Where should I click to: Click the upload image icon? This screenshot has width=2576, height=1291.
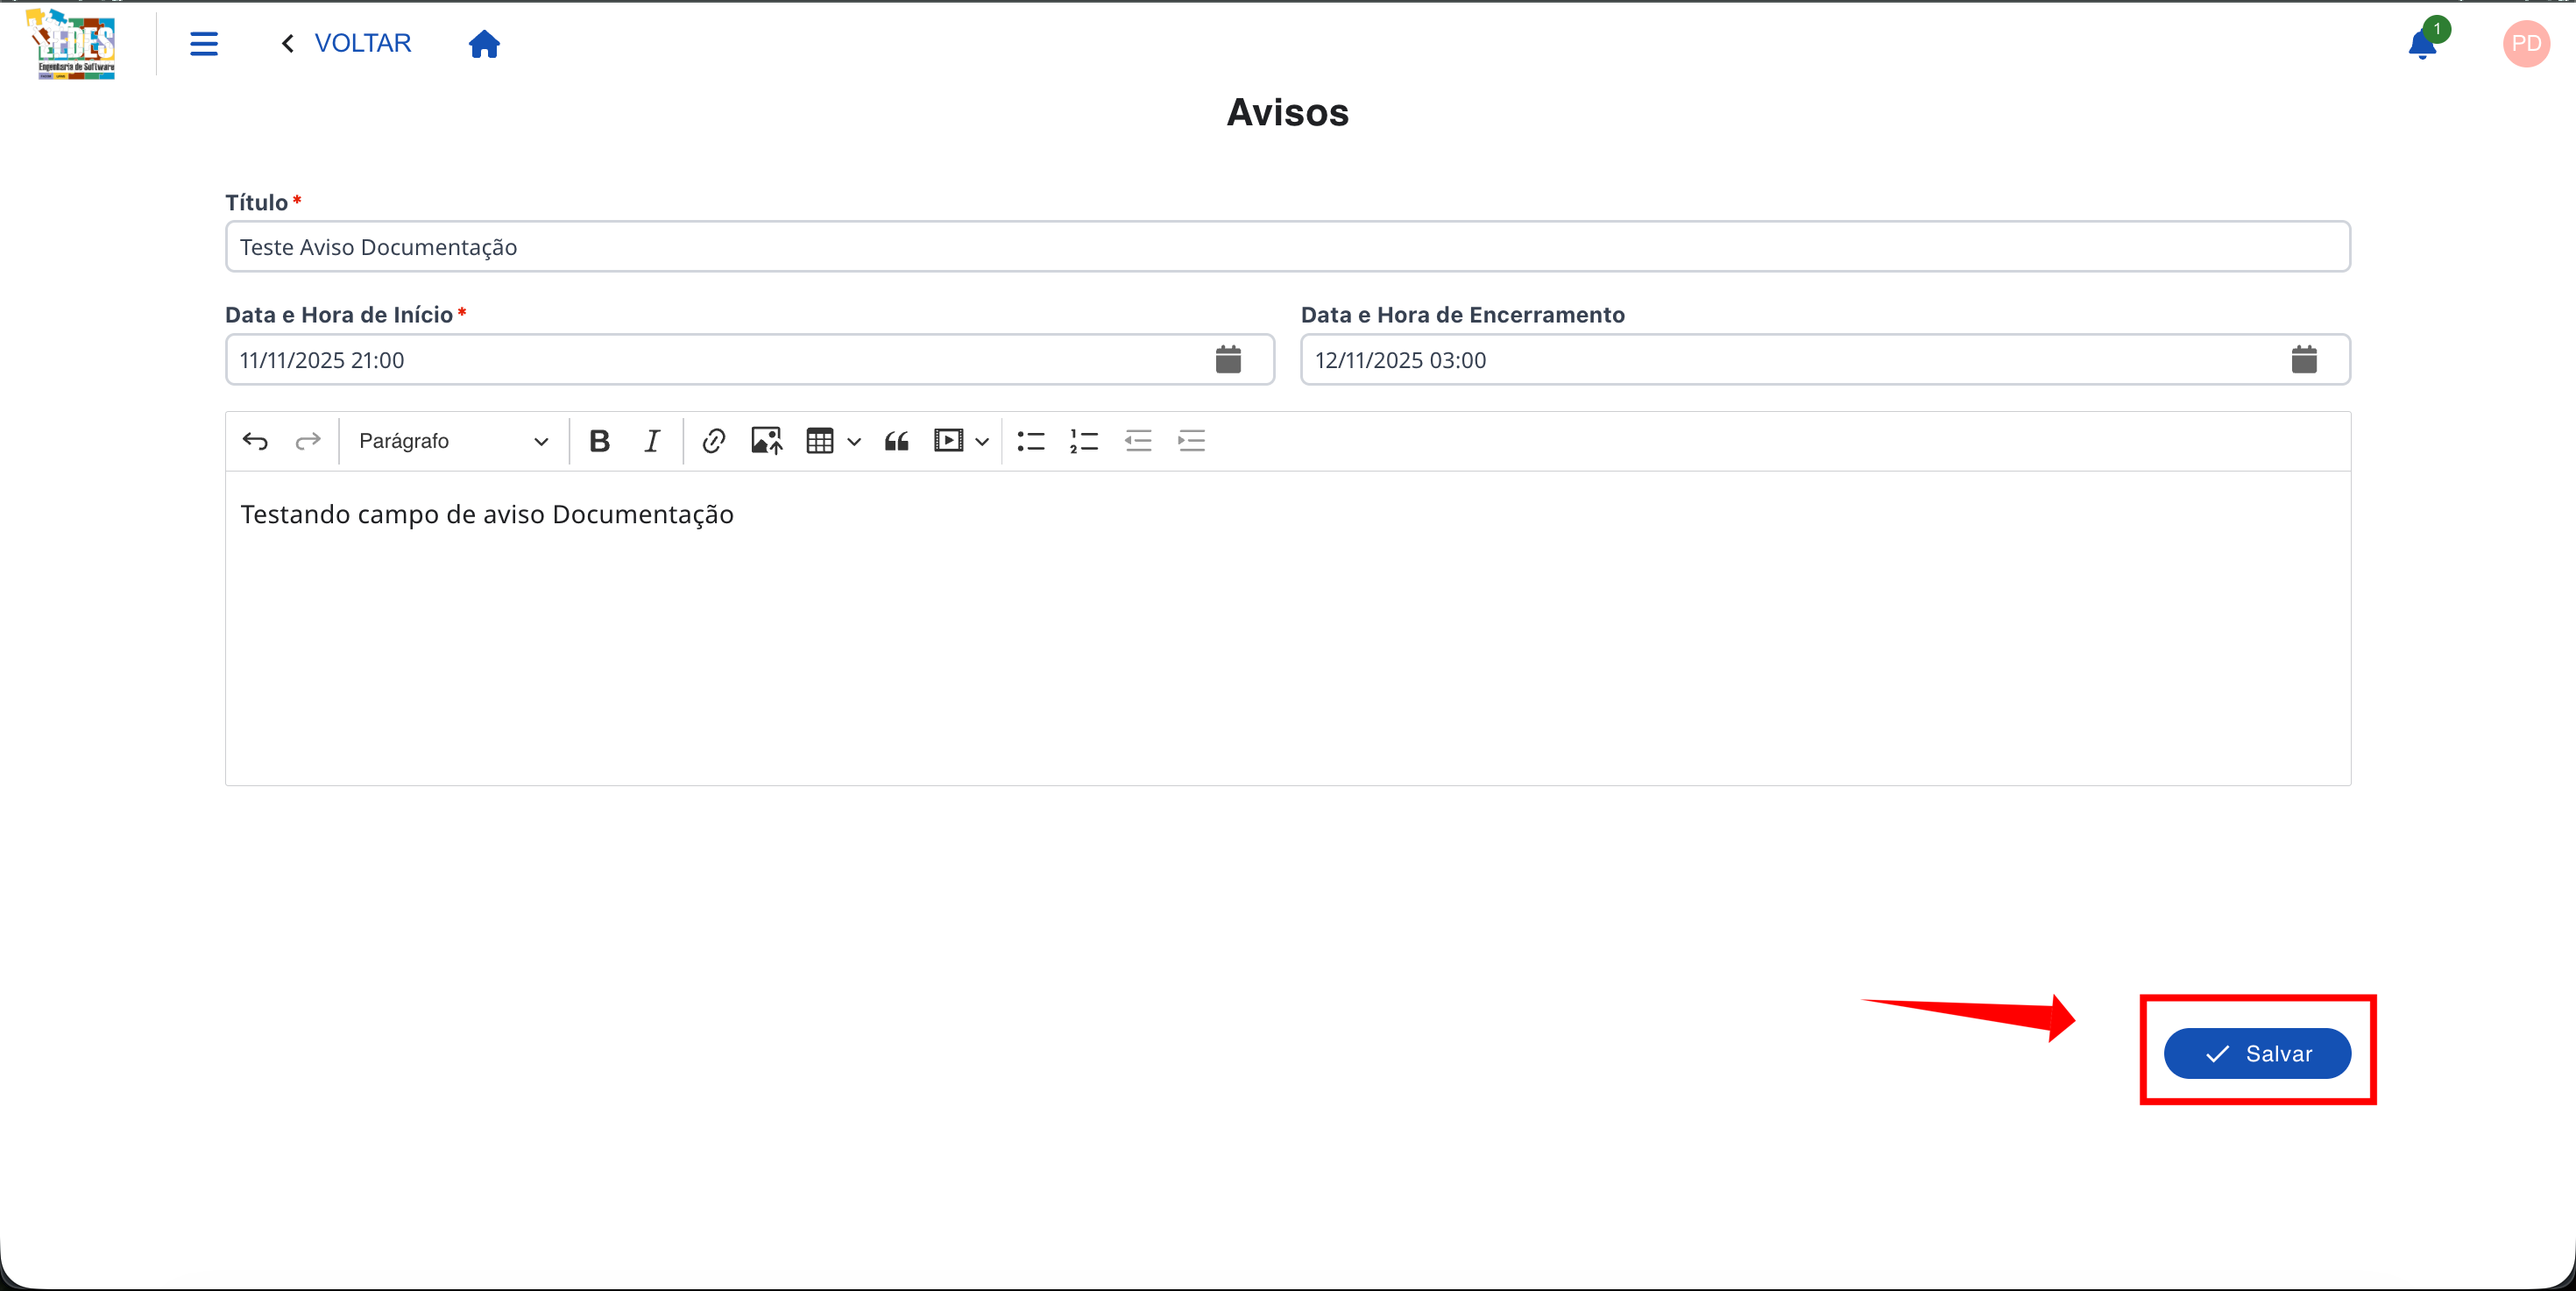click(766, 441)
